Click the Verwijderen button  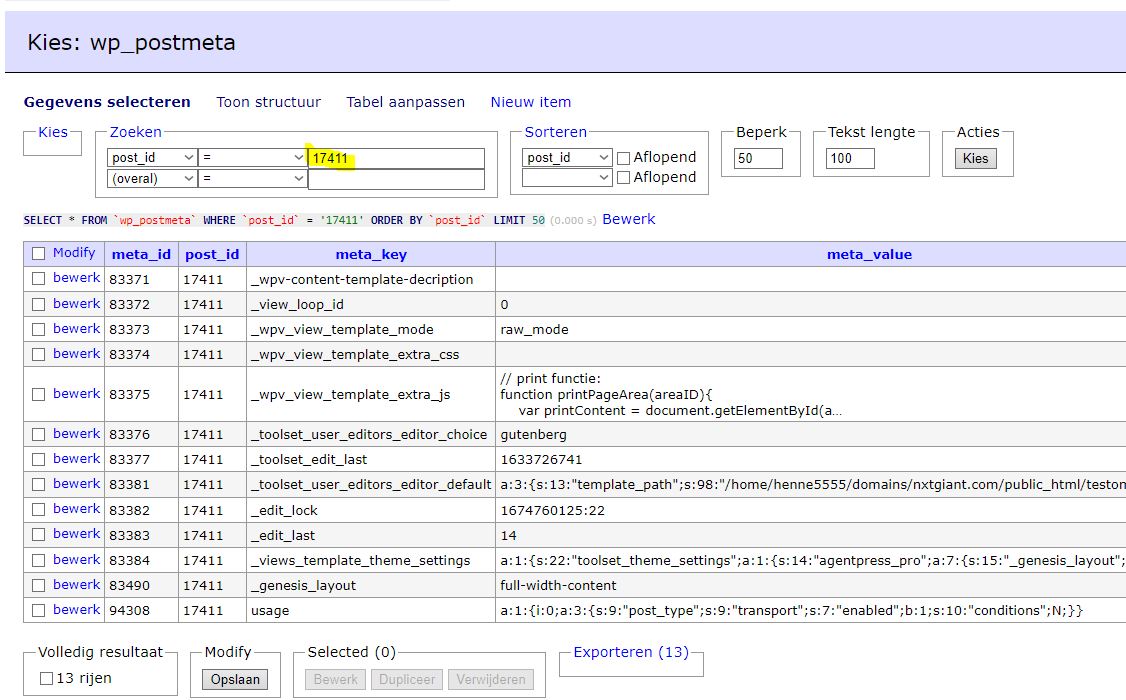[490, 679]
